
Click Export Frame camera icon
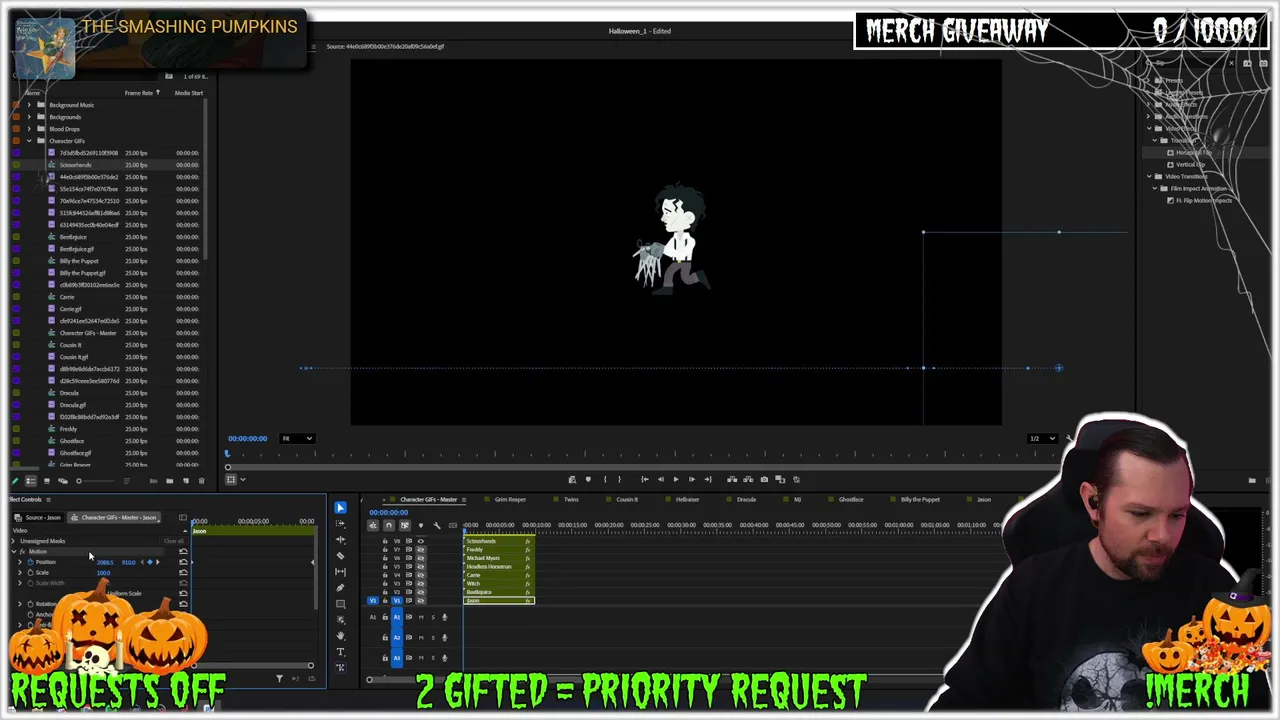tap(764, 479)
